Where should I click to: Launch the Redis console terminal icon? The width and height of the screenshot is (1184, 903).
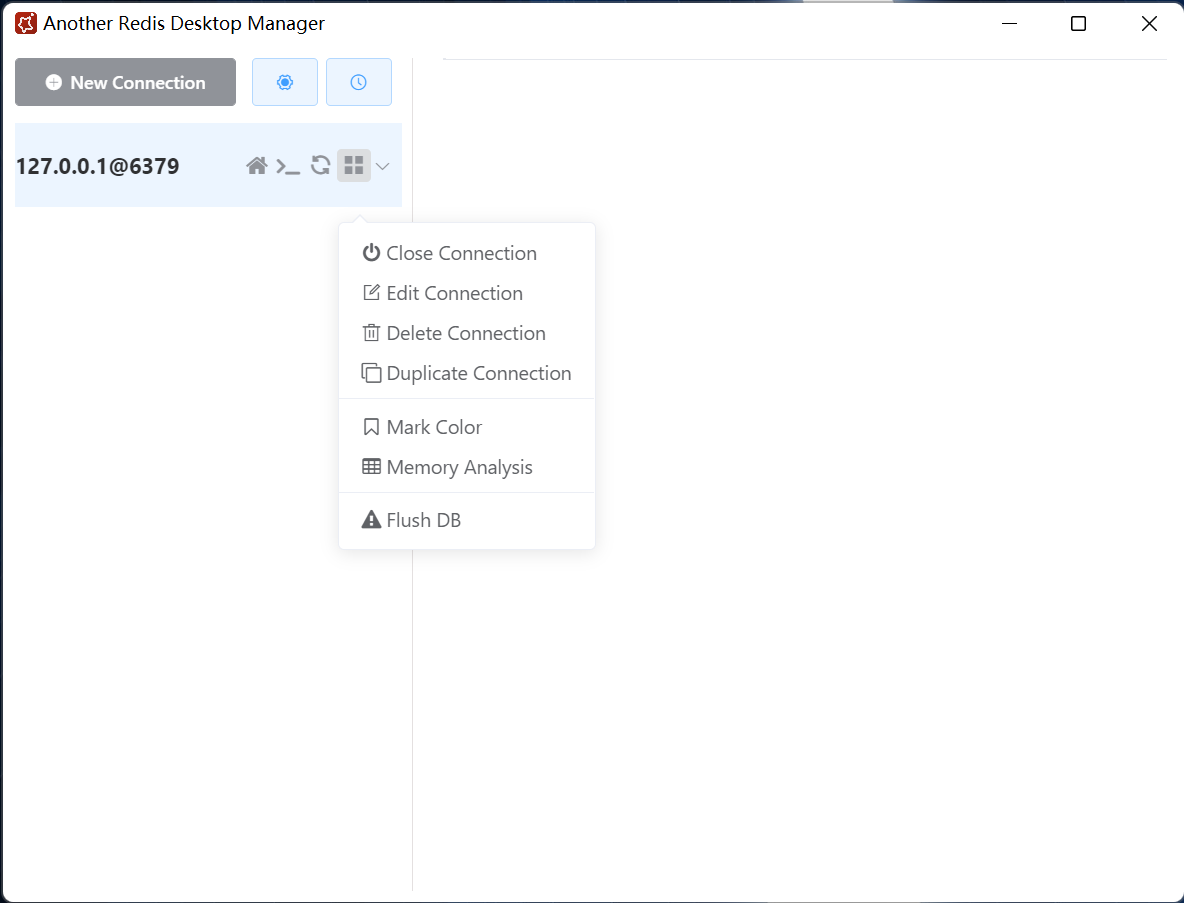(x=288, y=166)
